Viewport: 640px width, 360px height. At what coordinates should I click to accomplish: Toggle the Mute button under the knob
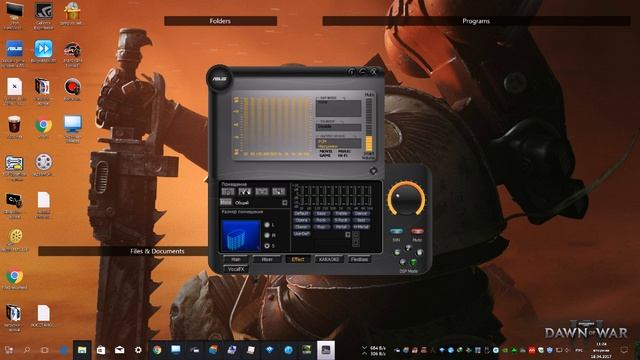tap(417, 231)
